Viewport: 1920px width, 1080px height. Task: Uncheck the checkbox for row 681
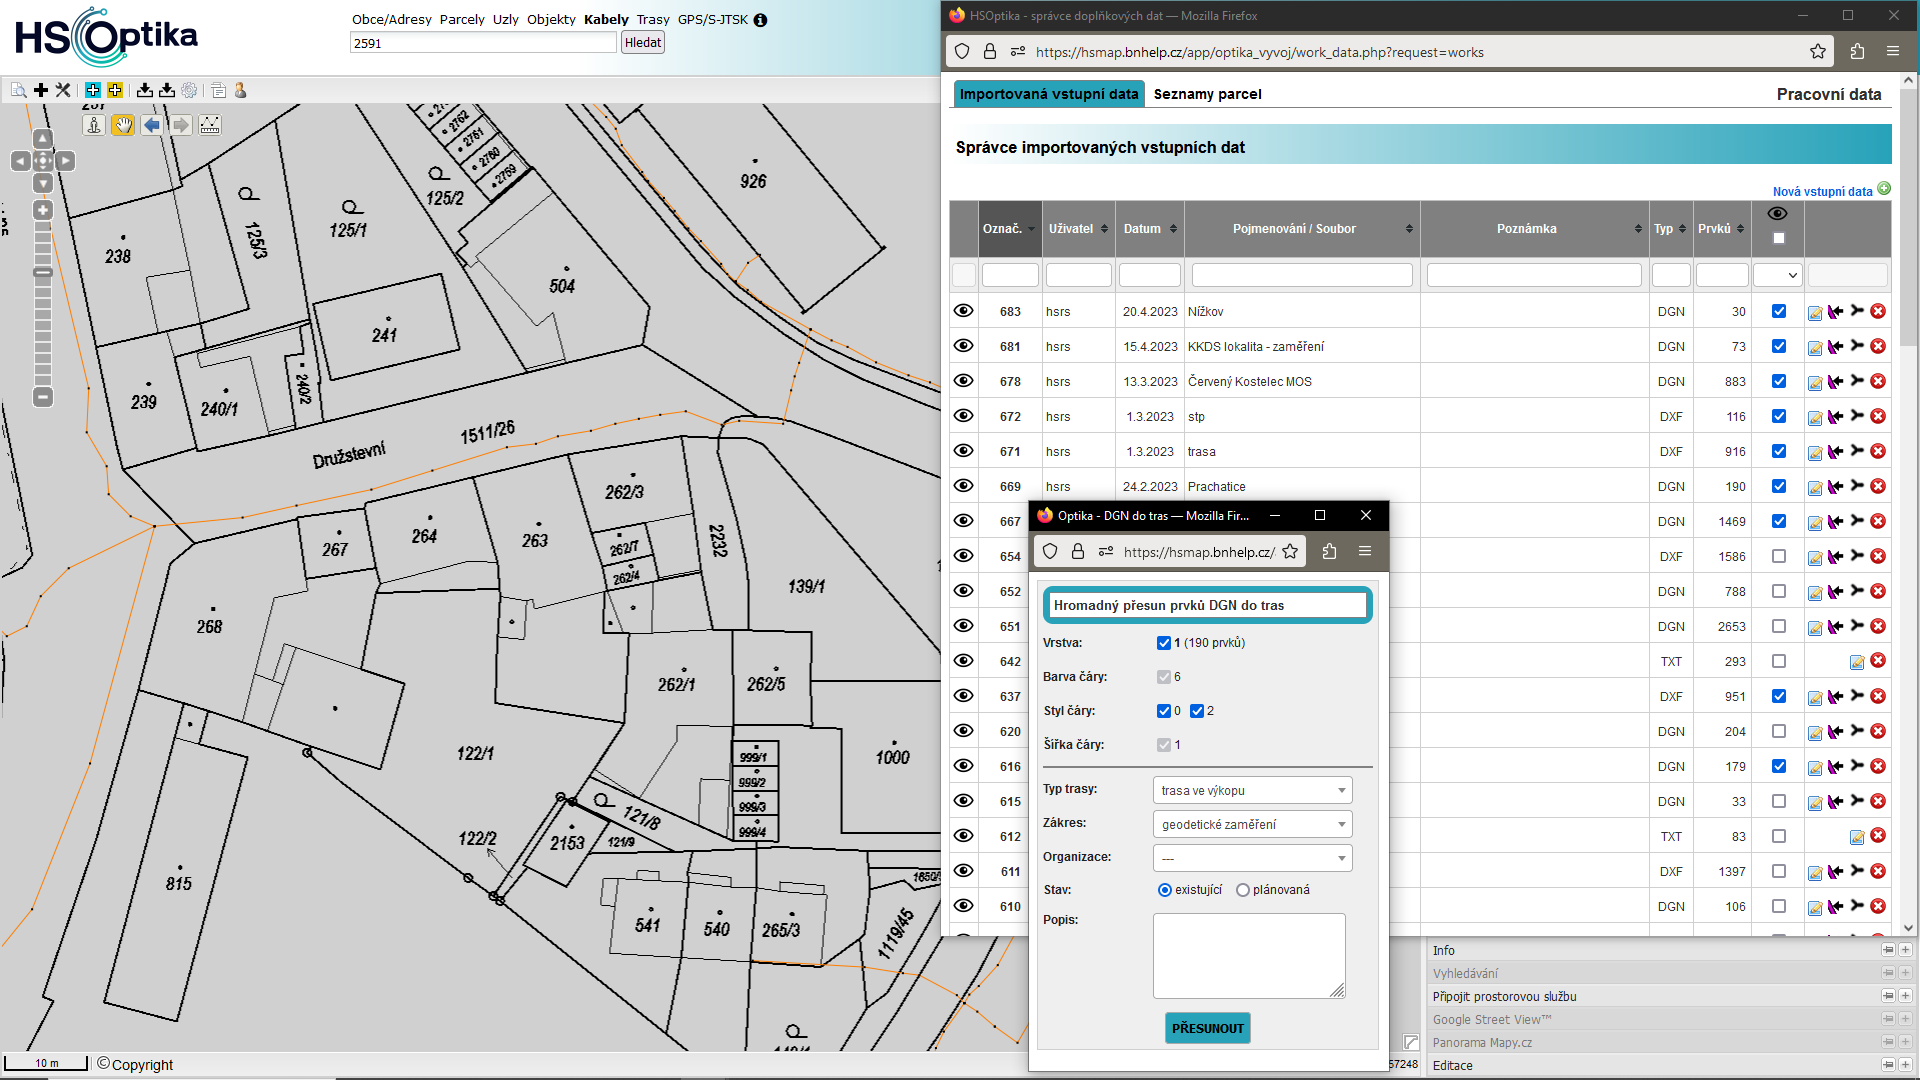point(1779,346)
